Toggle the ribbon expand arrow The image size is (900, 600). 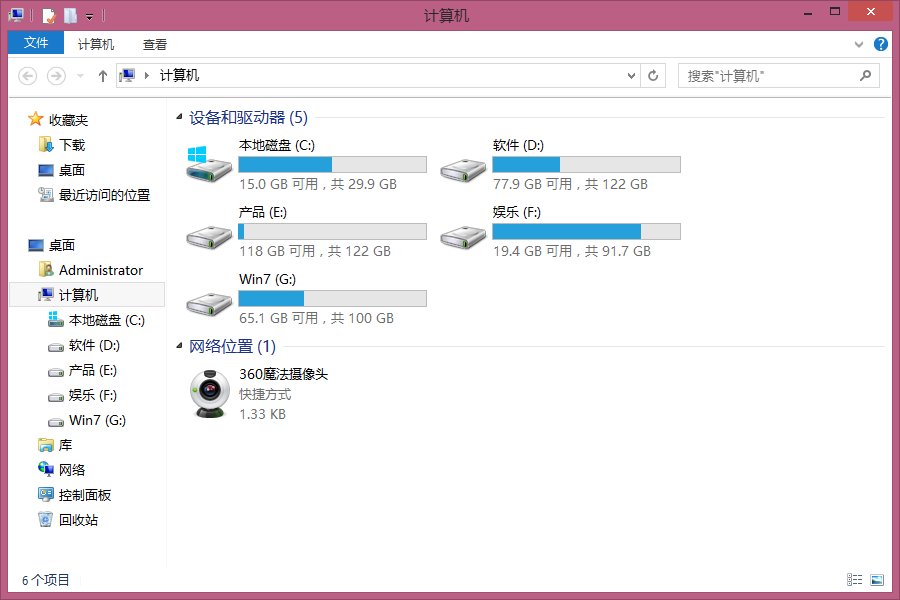(x=858, y=44)
